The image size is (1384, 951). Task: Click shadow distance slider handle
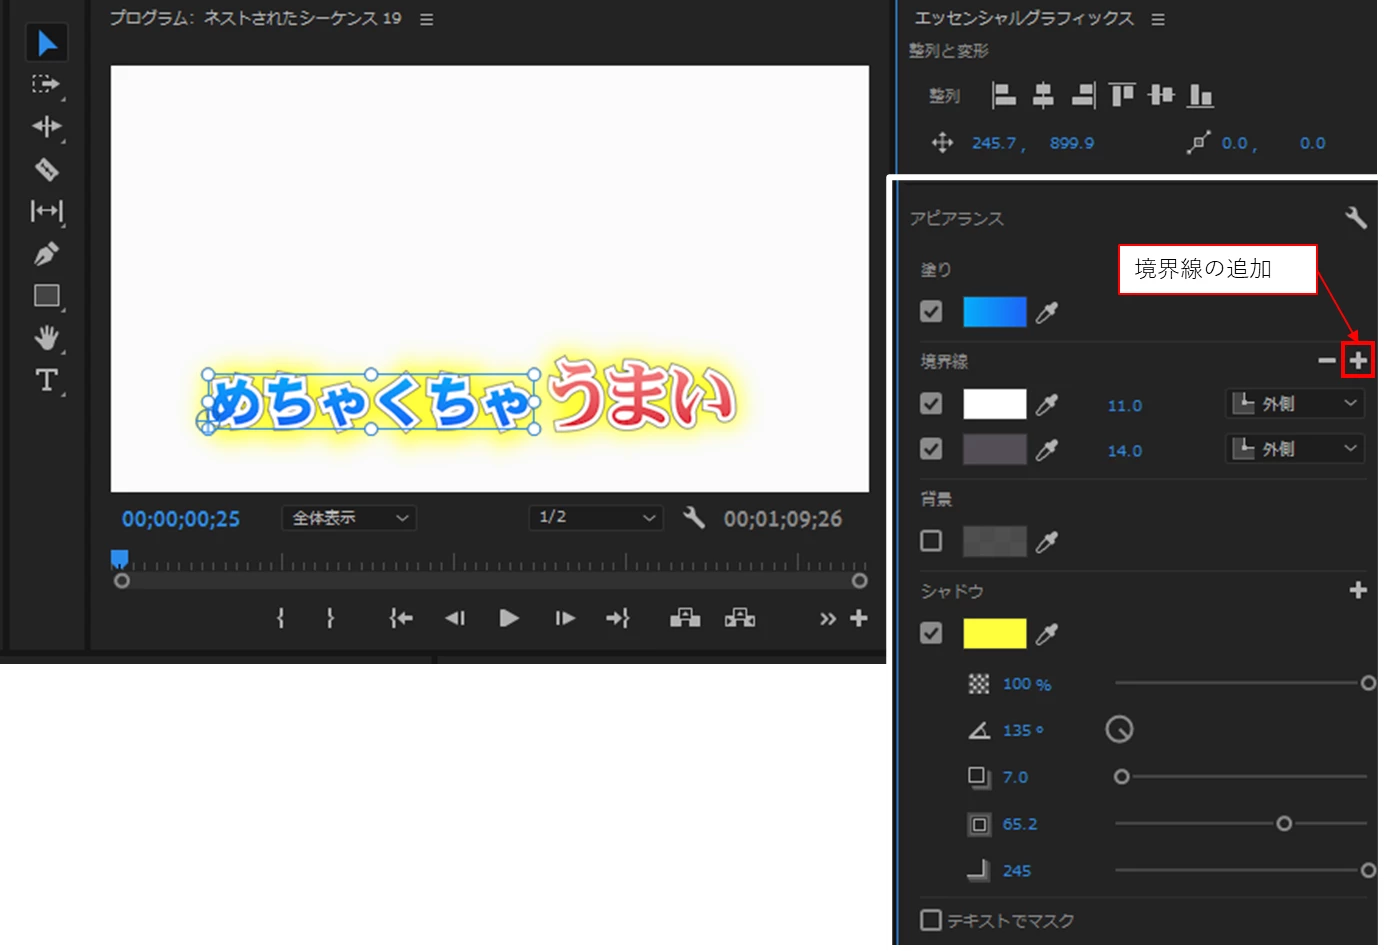pyautogui.click(x=1121, y=776)
